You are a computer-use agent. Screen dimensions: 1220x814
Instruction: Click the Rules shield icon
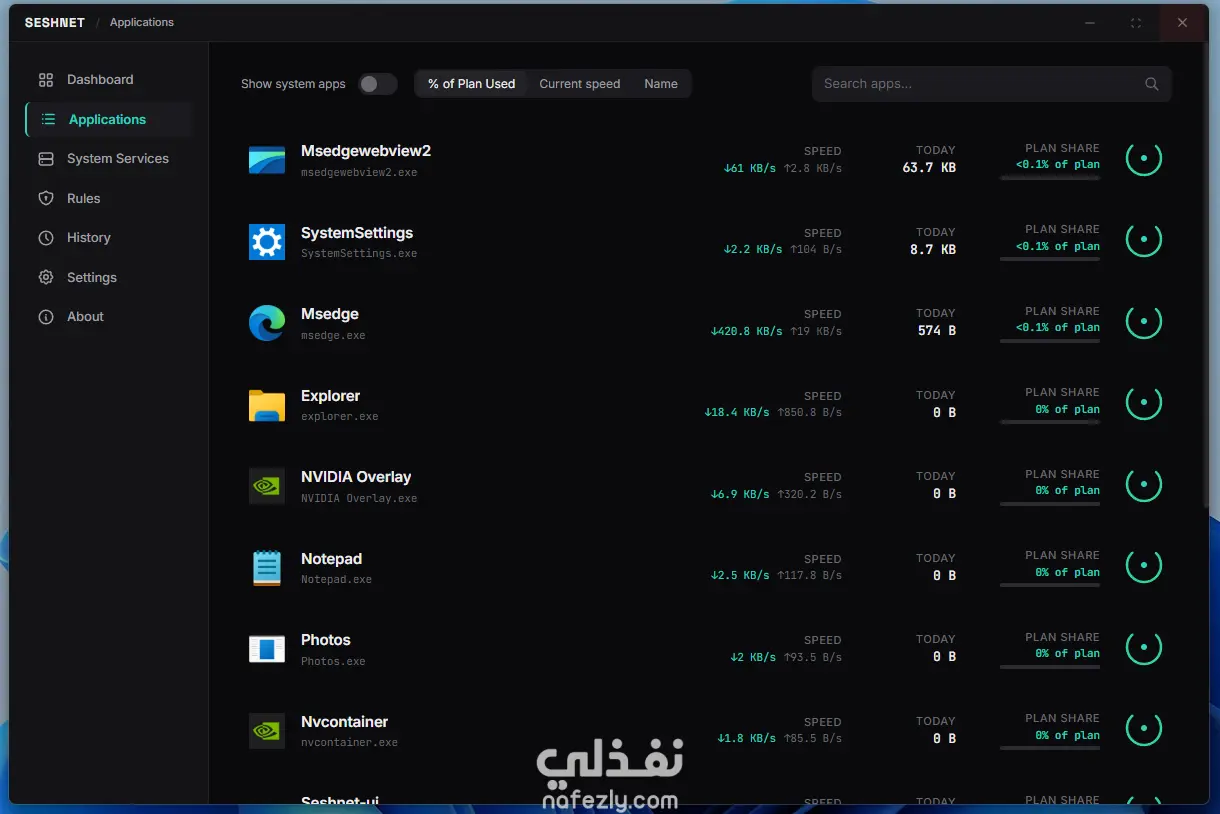tap(46, 199)
